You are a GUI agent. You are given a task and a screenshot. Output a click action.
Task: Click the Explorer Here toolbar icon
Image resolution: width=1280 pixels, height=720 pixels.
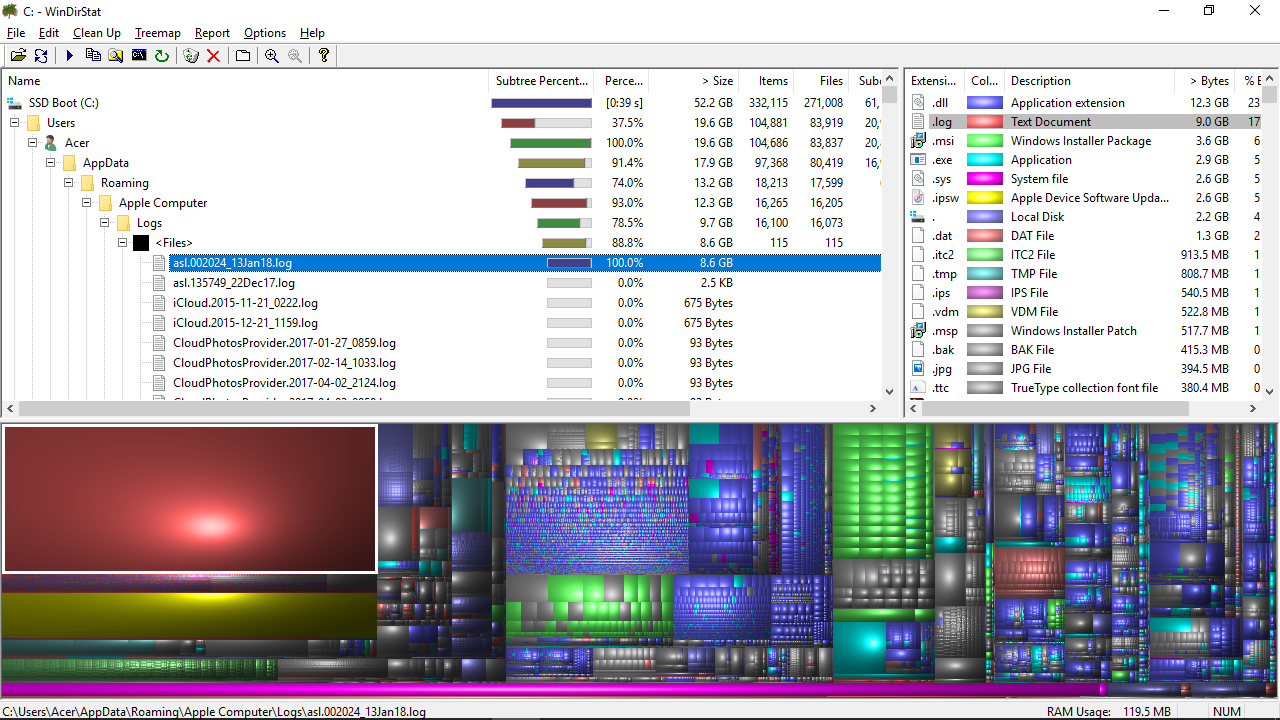pyautogui.click(x=116, y=56)
